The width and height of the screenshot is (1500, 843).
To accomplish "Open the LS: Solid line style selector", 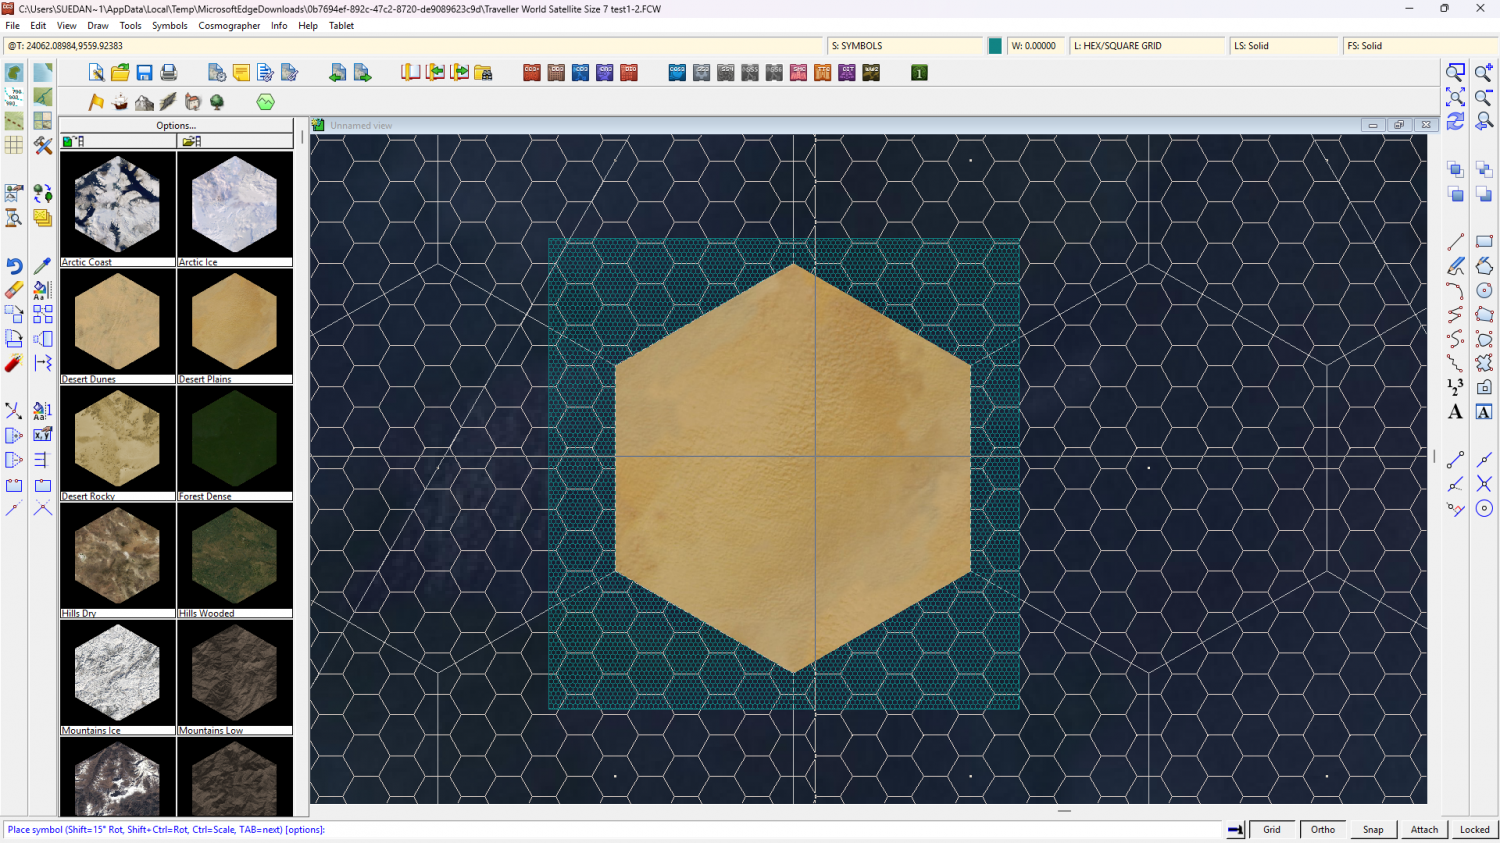I will [x=1282, y=46].
